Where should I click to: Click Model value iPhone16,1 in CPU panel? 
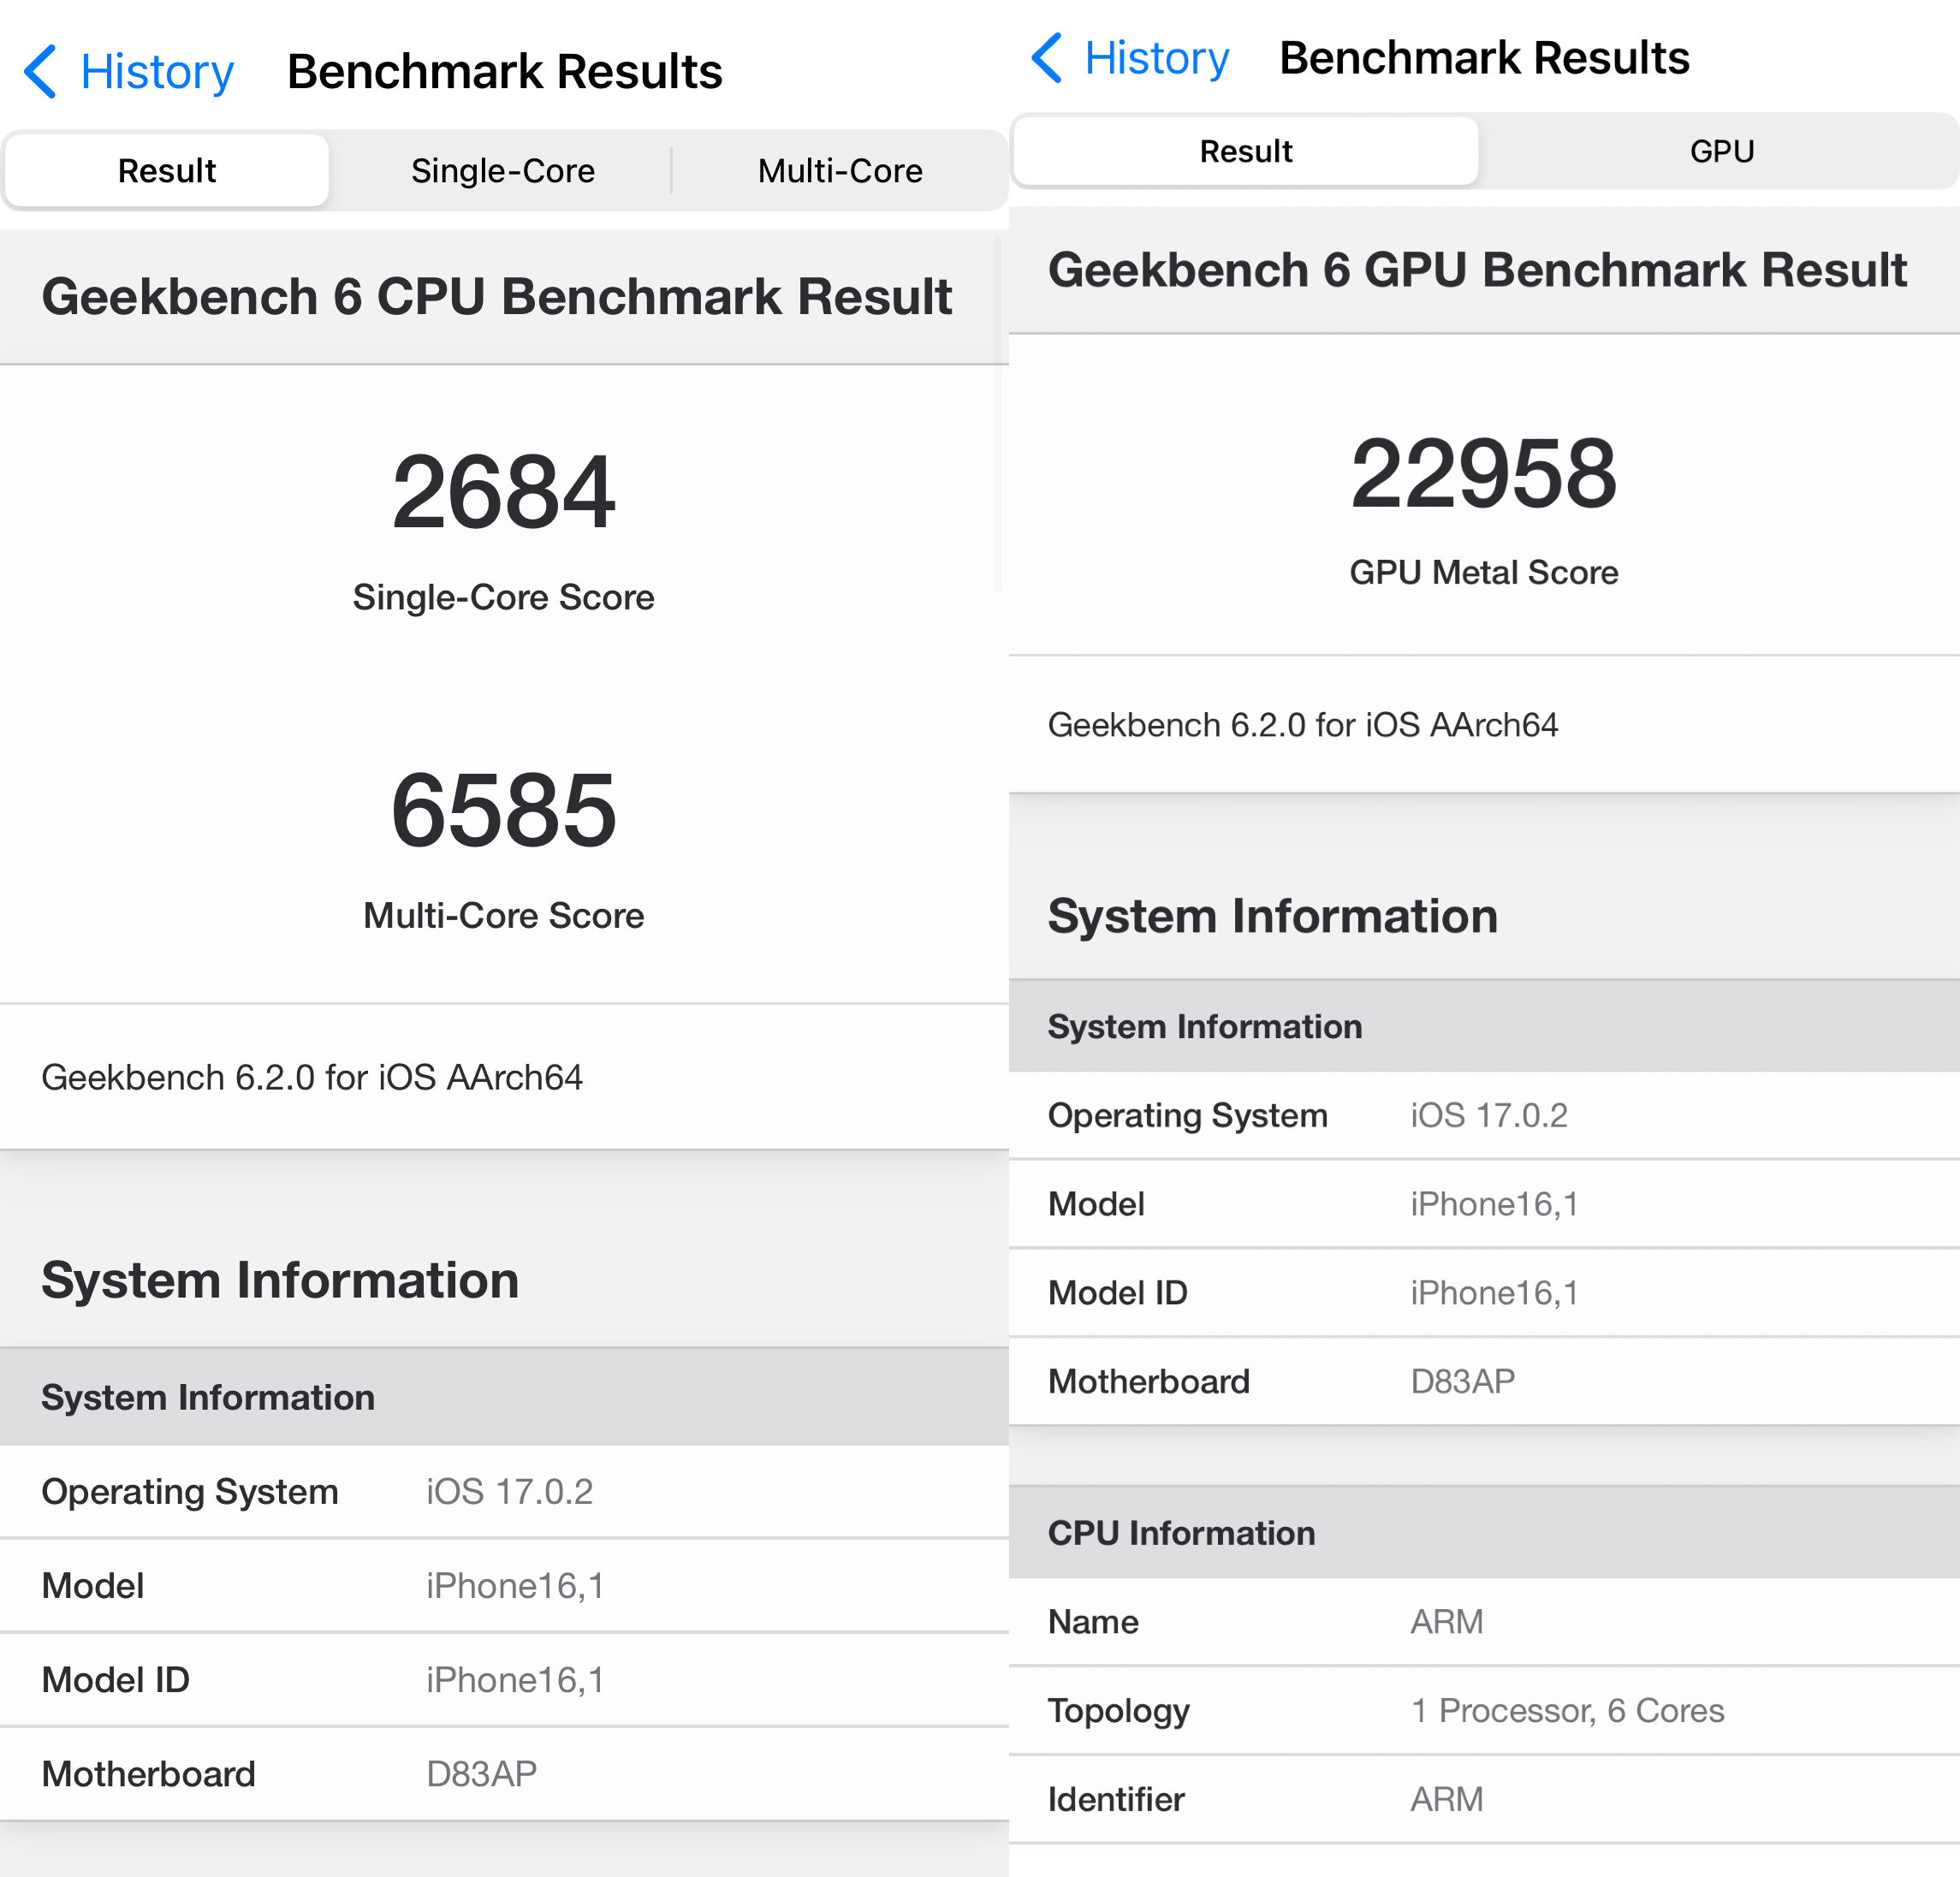click(x=515, y=1586)
